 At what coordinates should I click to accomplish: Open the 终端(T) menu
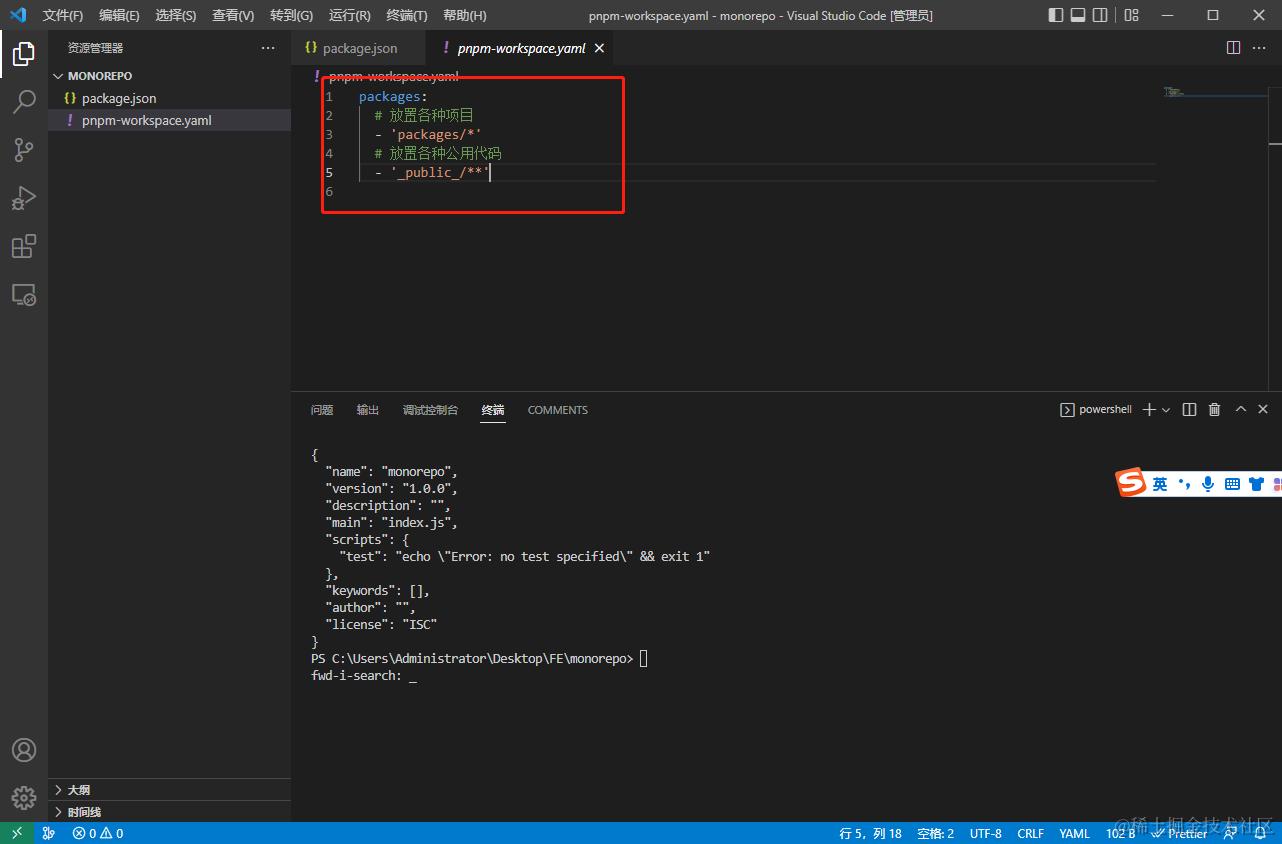click(407, 15)
